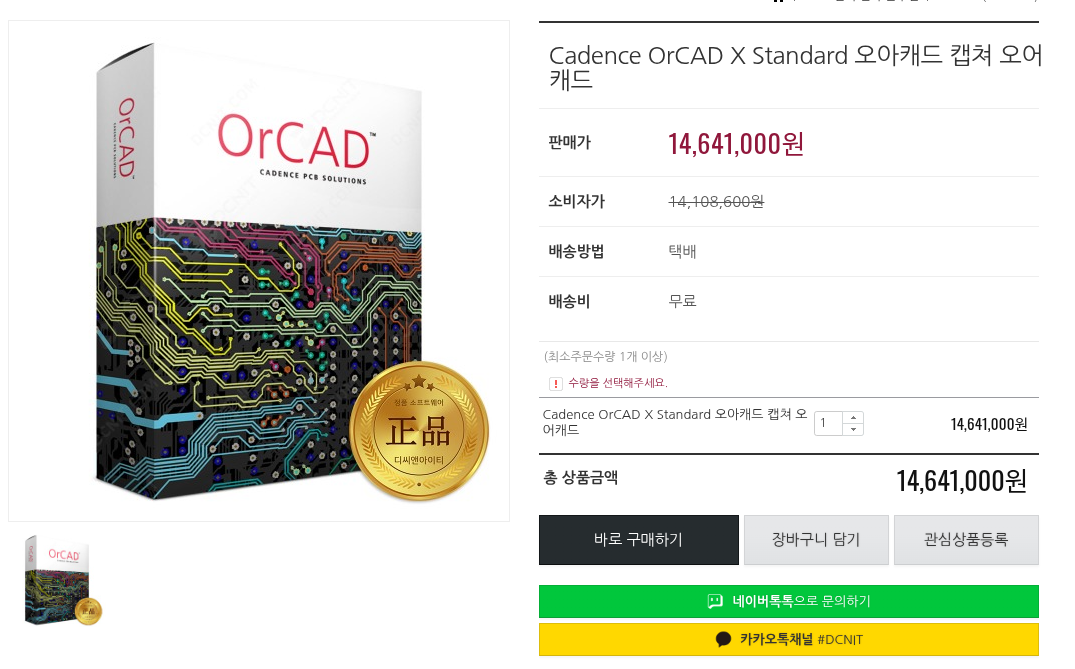Select the small product thumbnail image
The image size is (1075, 669).
click(x=60, y=580)
